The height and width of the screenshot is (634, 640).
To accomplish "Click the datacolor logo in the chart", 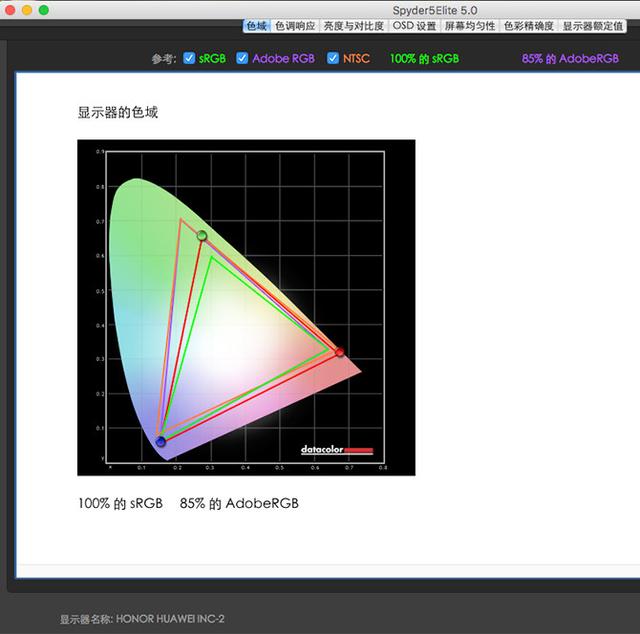I will [x=337, y=449].
